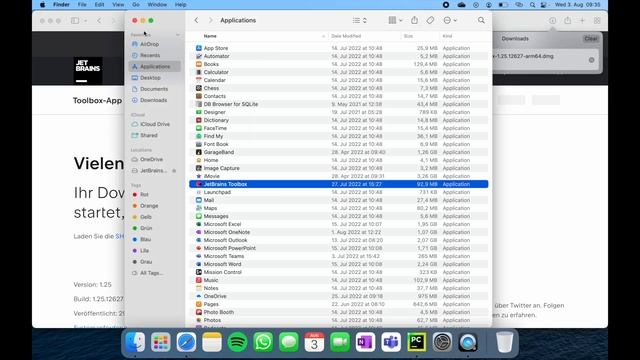Open the Edit menu

pyautogui.click(x=99, y=4)
